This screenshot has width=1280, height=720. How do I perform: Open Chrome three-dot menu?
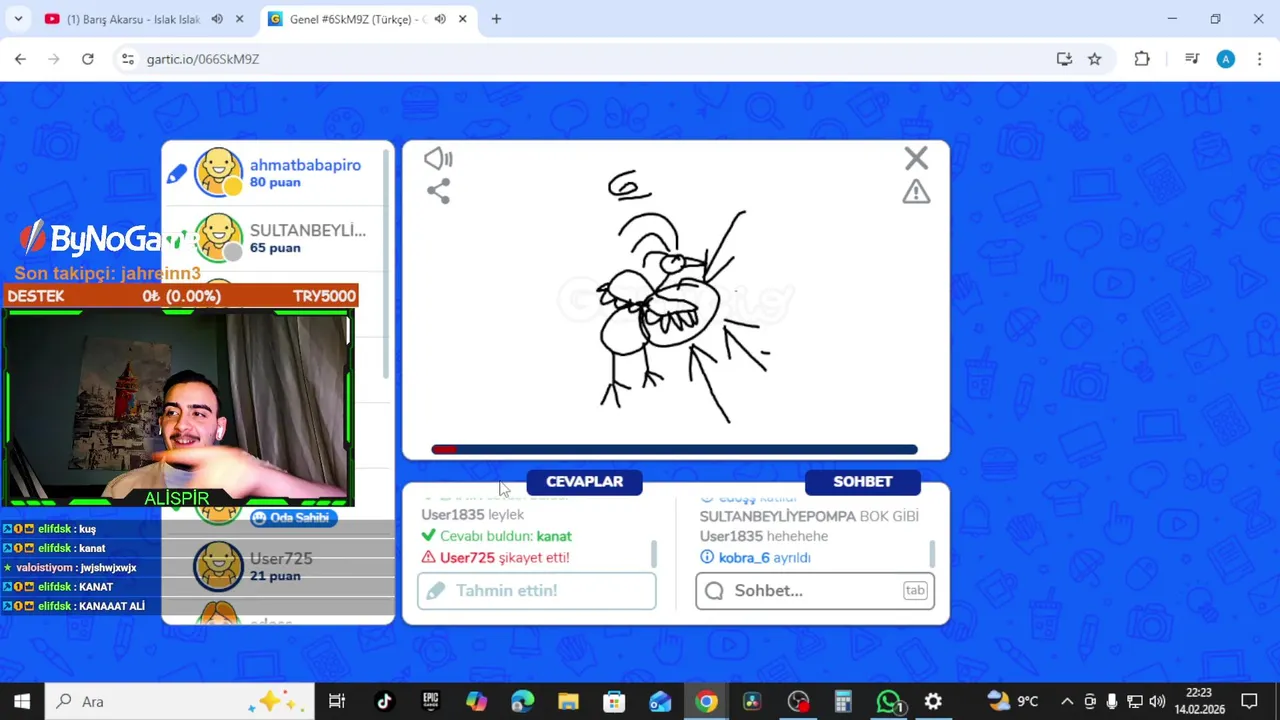point(1258,59)
